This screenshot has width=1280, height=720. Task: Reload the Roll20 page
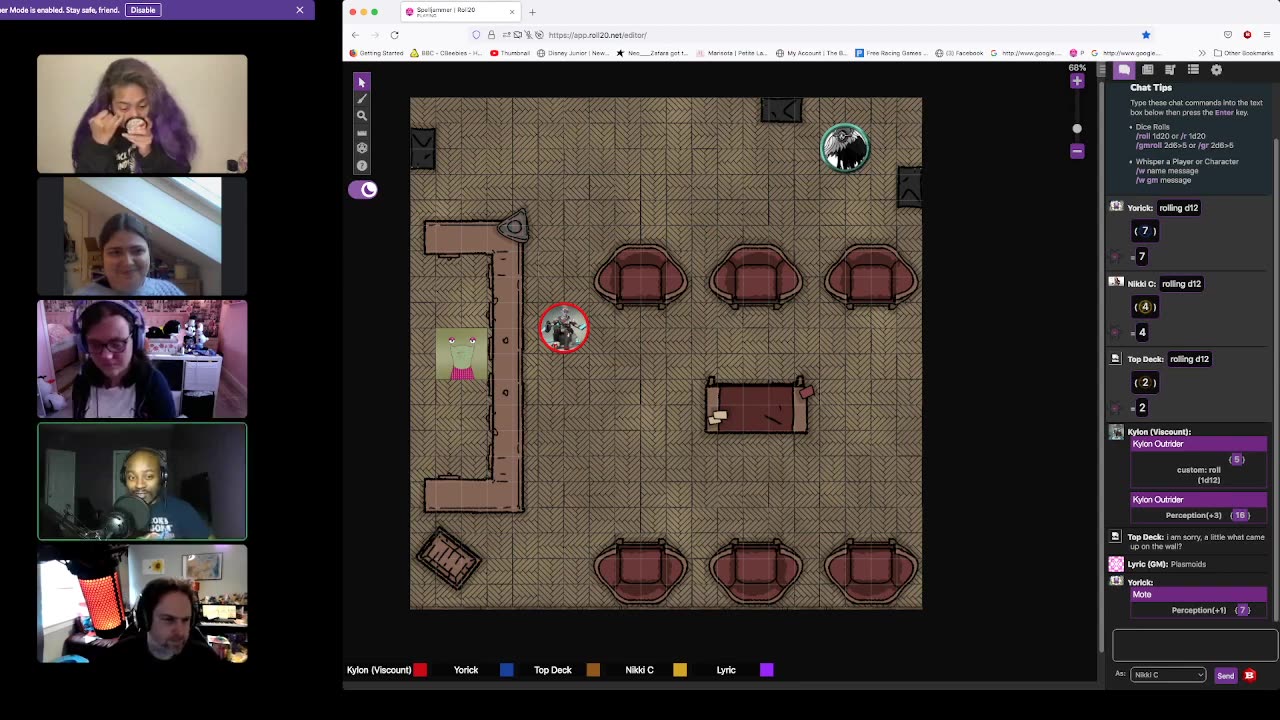(394, 35)
